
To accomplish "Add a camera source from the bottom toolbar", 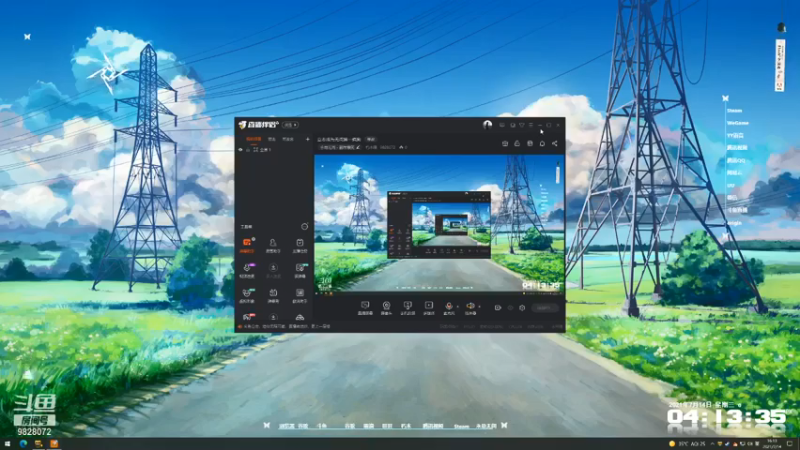I will 386,308.
